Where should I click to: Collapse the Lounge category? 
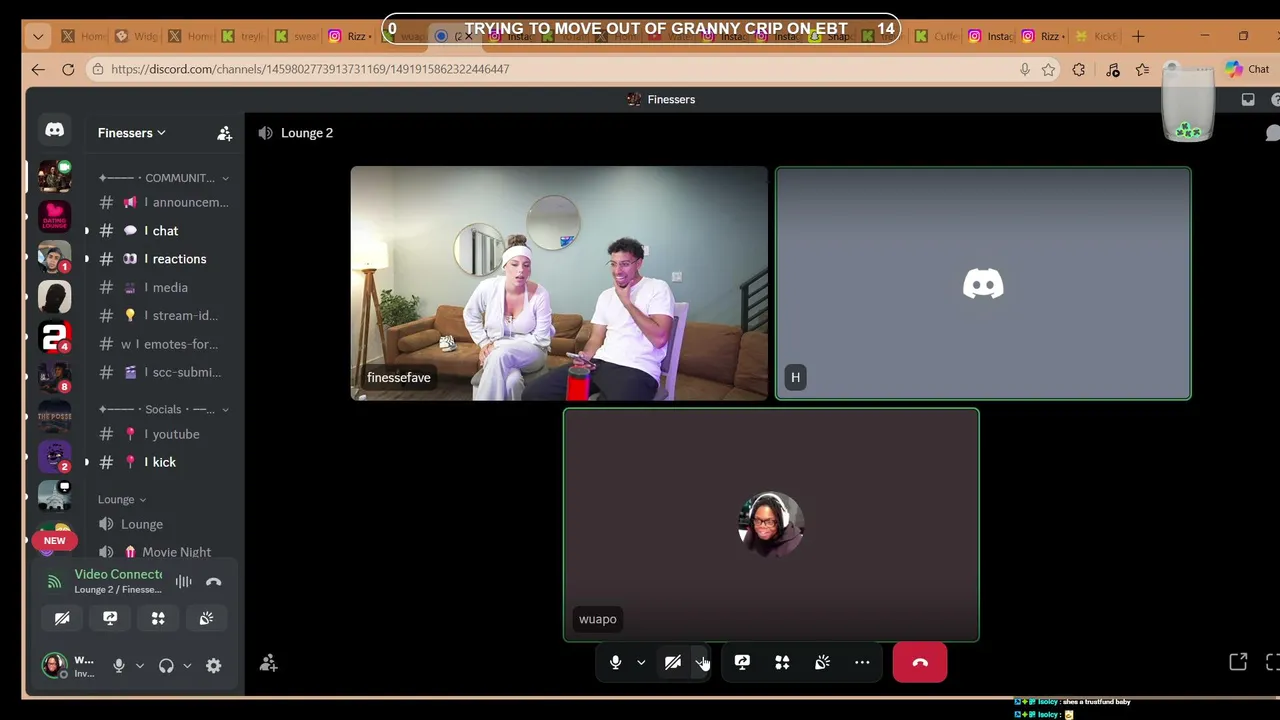tap(122, 499)
